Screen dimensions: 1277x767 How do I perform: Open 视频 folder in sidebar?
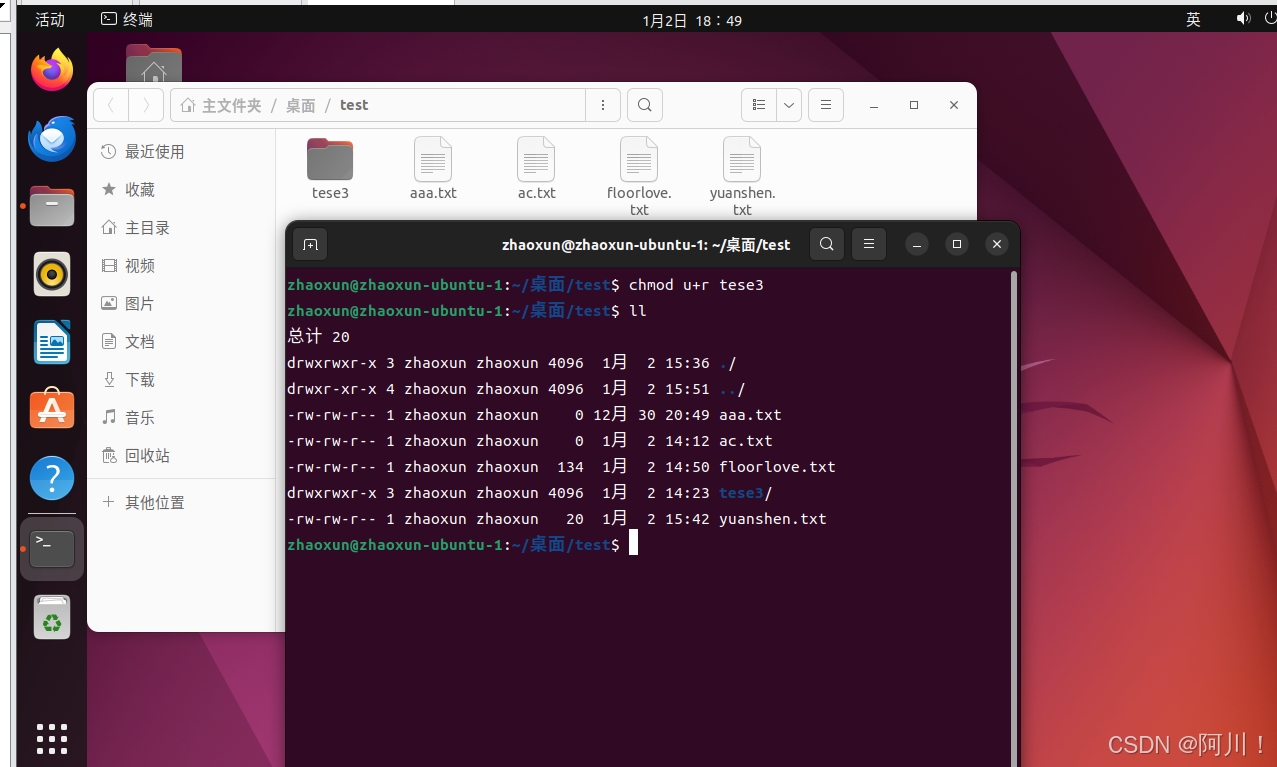point(181,265)
